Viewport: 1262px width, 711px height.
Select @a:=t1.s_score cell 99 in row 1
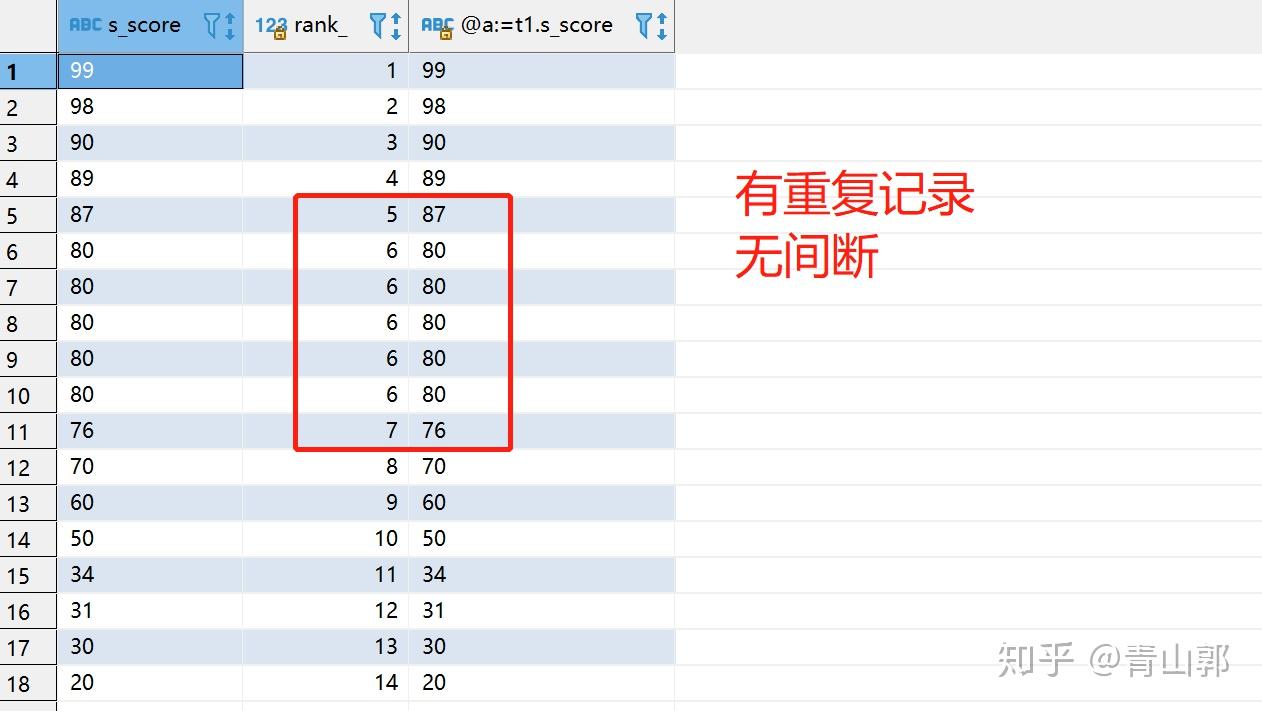pos(542,71)
